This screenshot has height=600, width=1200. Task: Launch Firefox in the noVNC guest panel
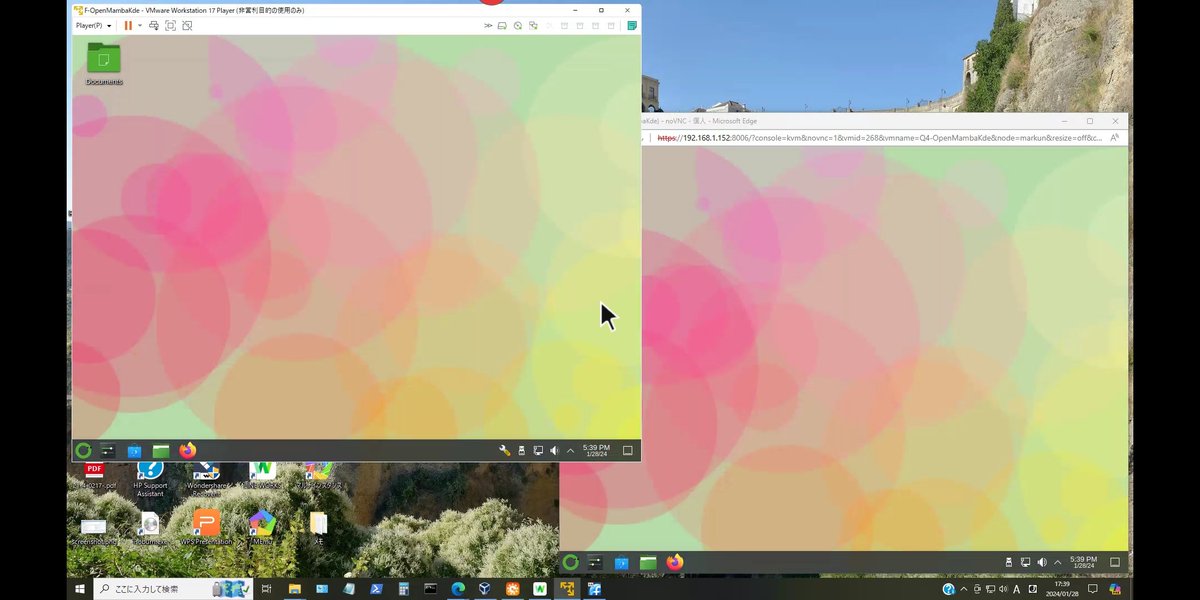tap(675, 563)
